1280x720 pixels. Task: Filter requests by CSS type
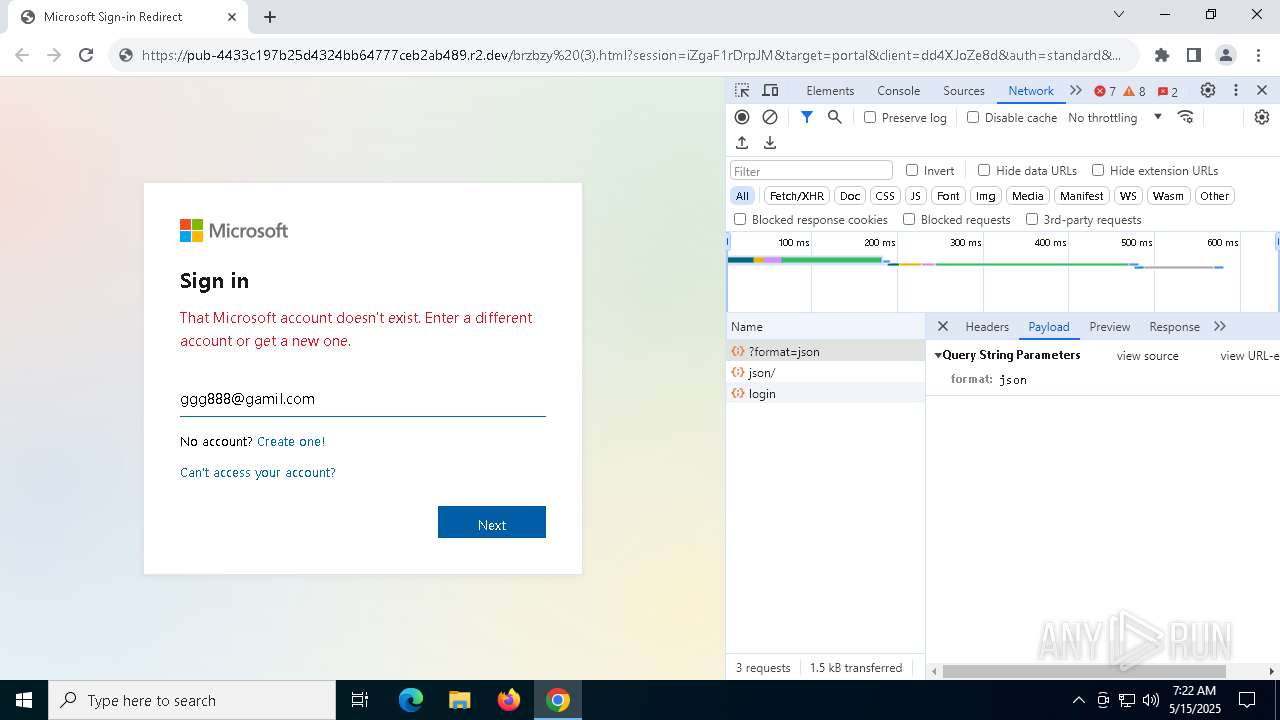tap(885, 196)
